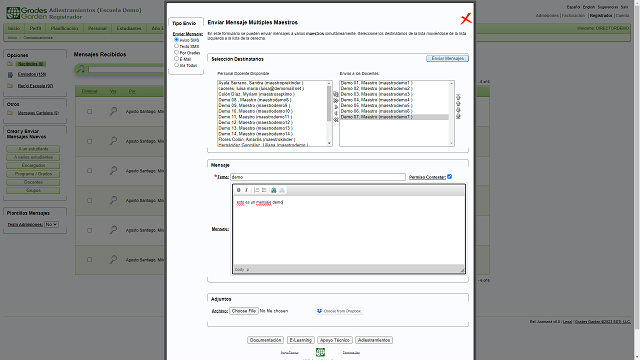The width and height of the screenshot is (640, 360).
Task: Click the Dropbox icon in Adjuntos
Action: tap(319, 311)
